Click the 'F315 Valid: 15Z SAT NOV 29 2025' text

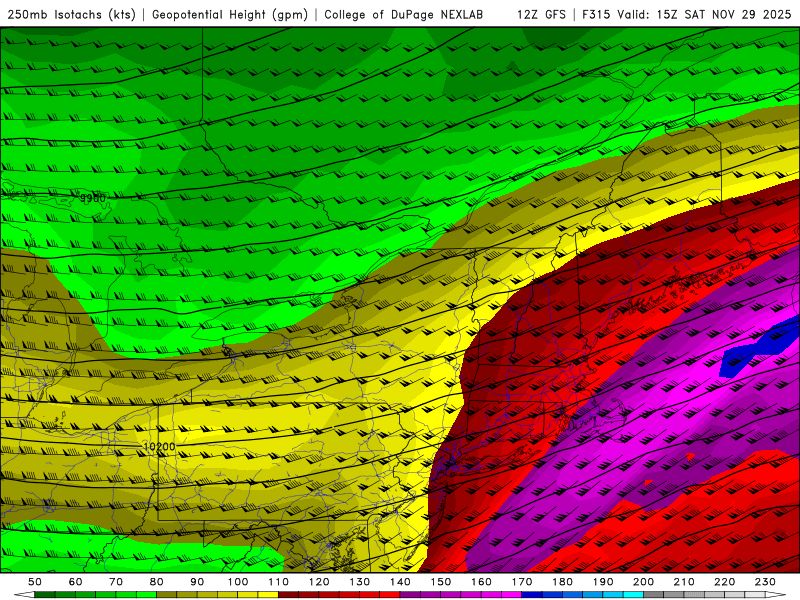(x=687, y=14)
